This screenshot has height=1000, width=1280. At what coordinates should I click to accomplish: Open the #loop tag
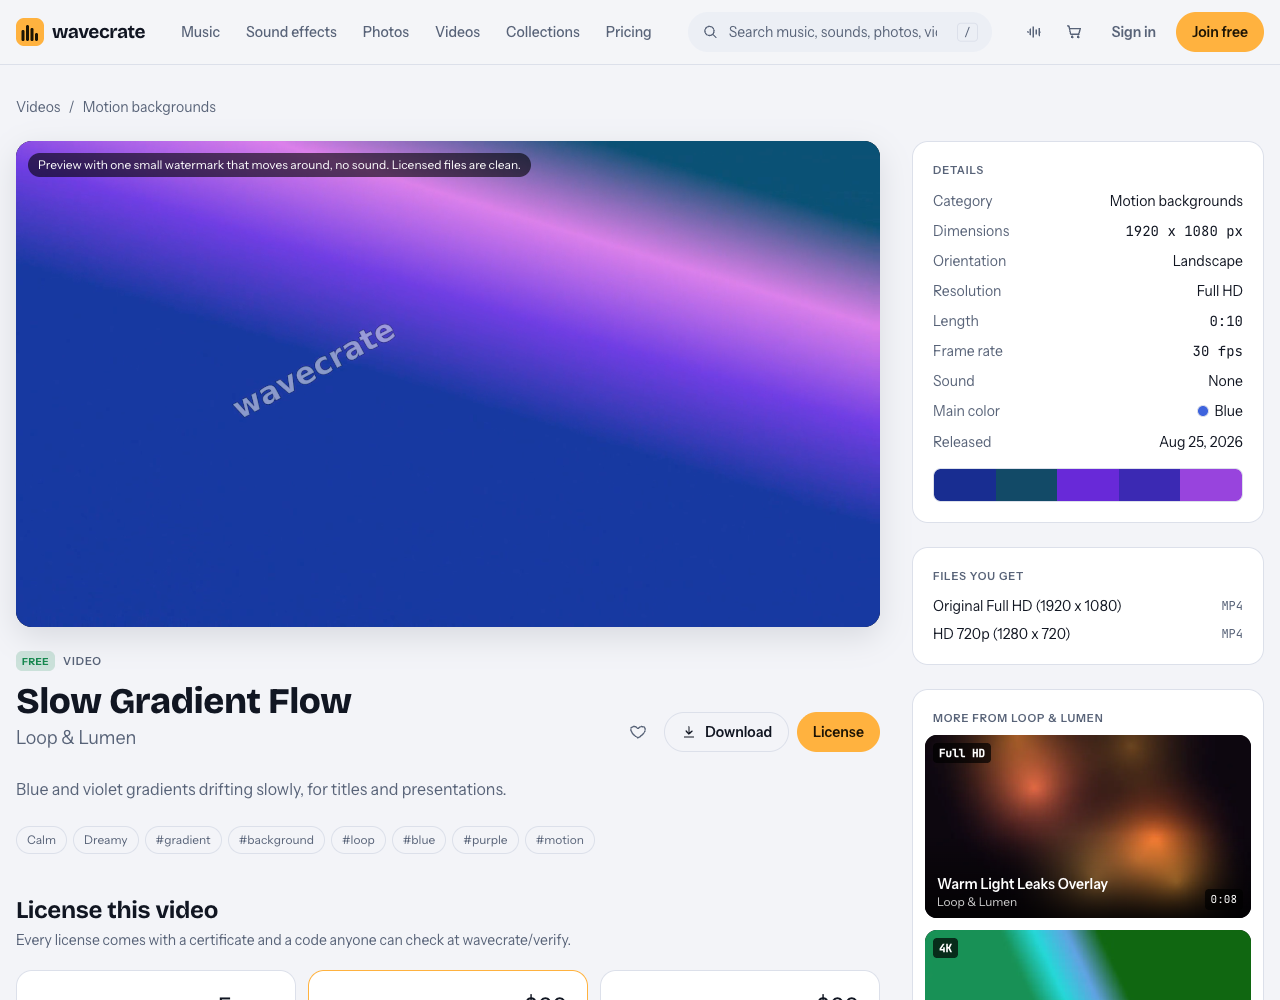coord(358,840)
